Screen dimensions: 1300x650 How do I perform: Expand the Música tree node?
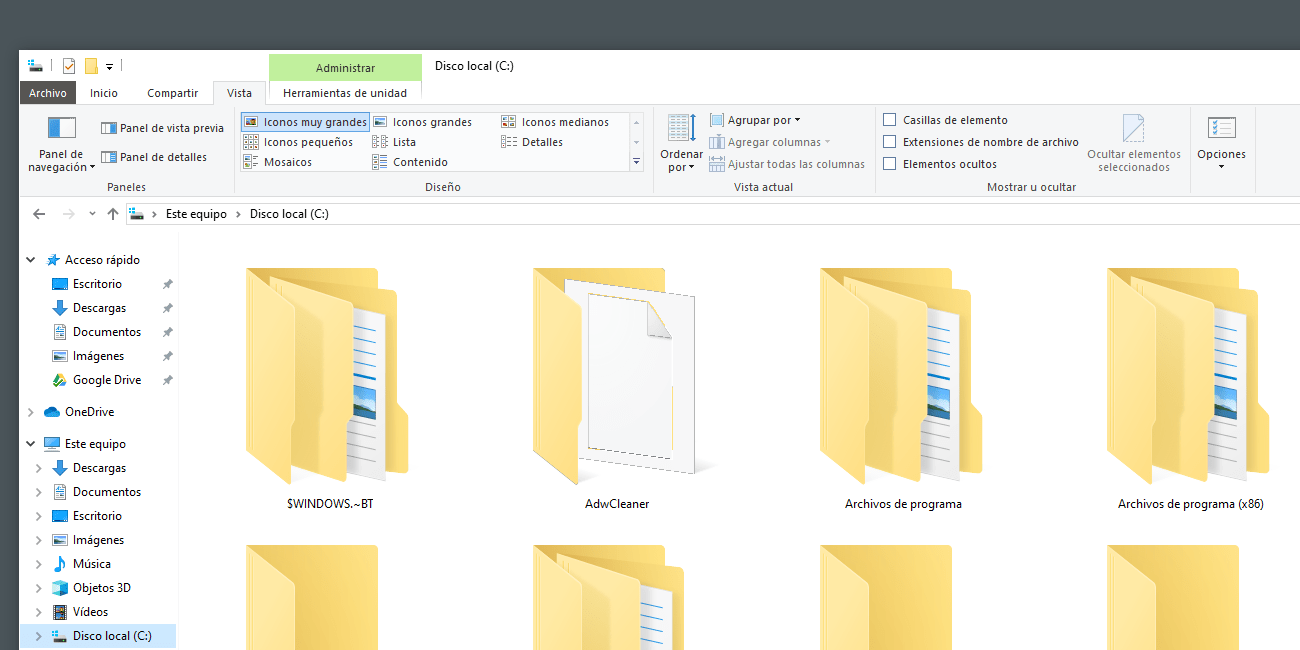click(x=39, y=564)
